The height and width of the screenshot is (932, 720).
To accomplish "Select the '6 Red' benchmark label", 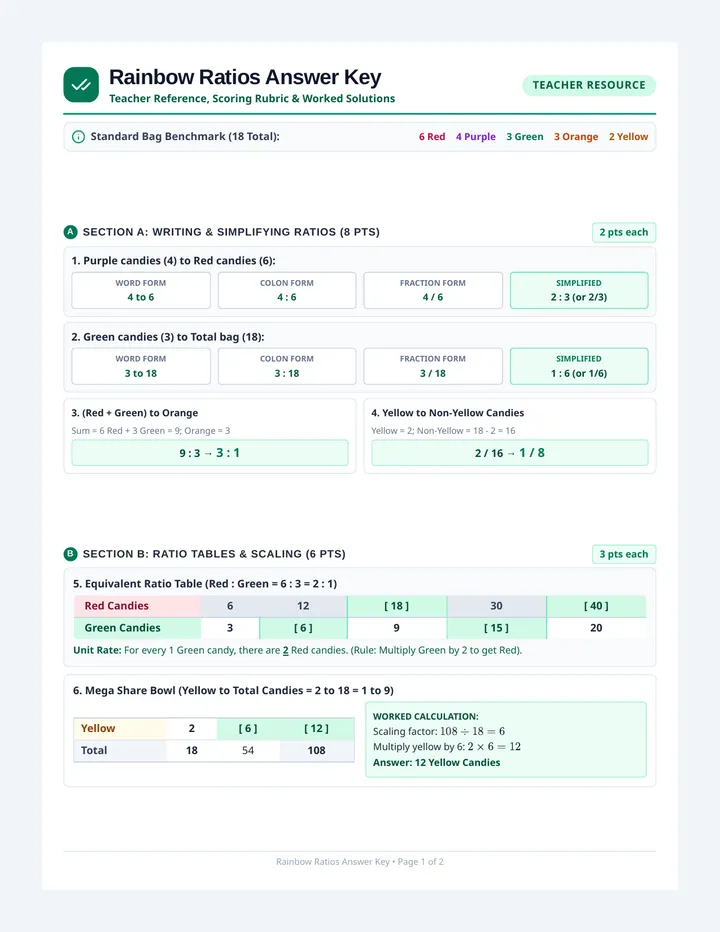I will click(432, 137).
